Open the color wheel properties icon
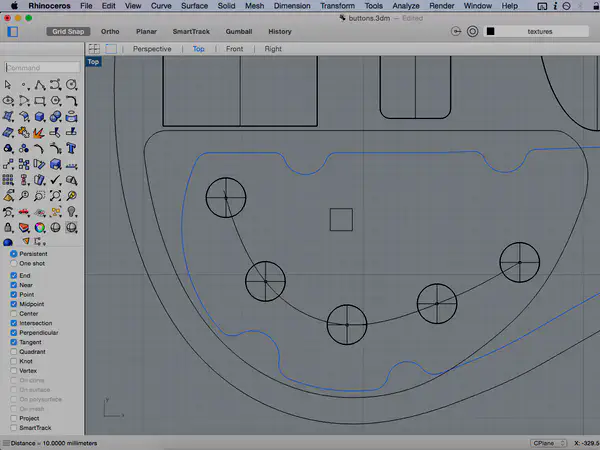Screen dimensions: 600x450 (40, 228)
